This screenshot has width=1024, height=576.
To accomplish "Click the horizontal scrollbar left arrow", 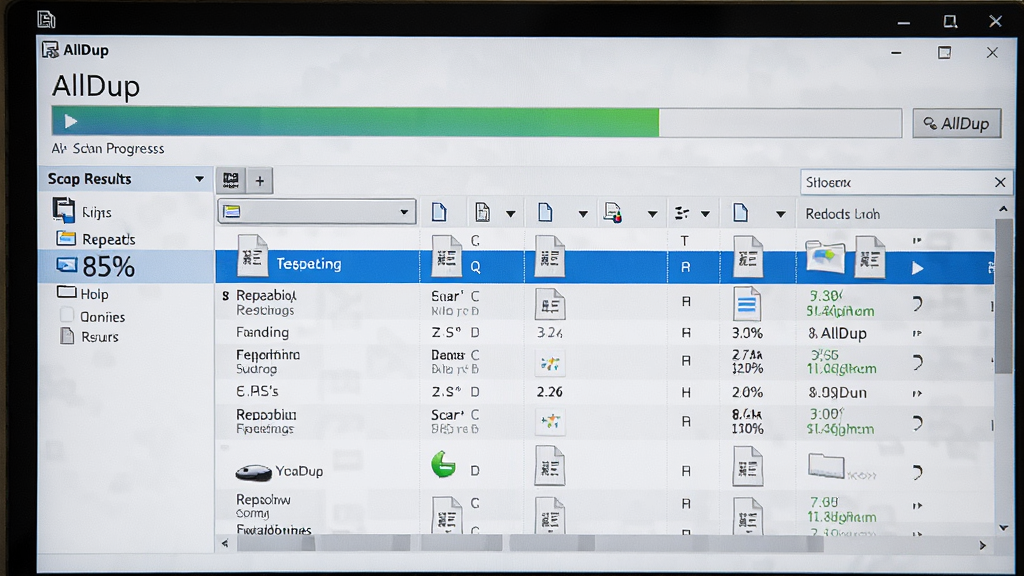I will coord(225,543).
